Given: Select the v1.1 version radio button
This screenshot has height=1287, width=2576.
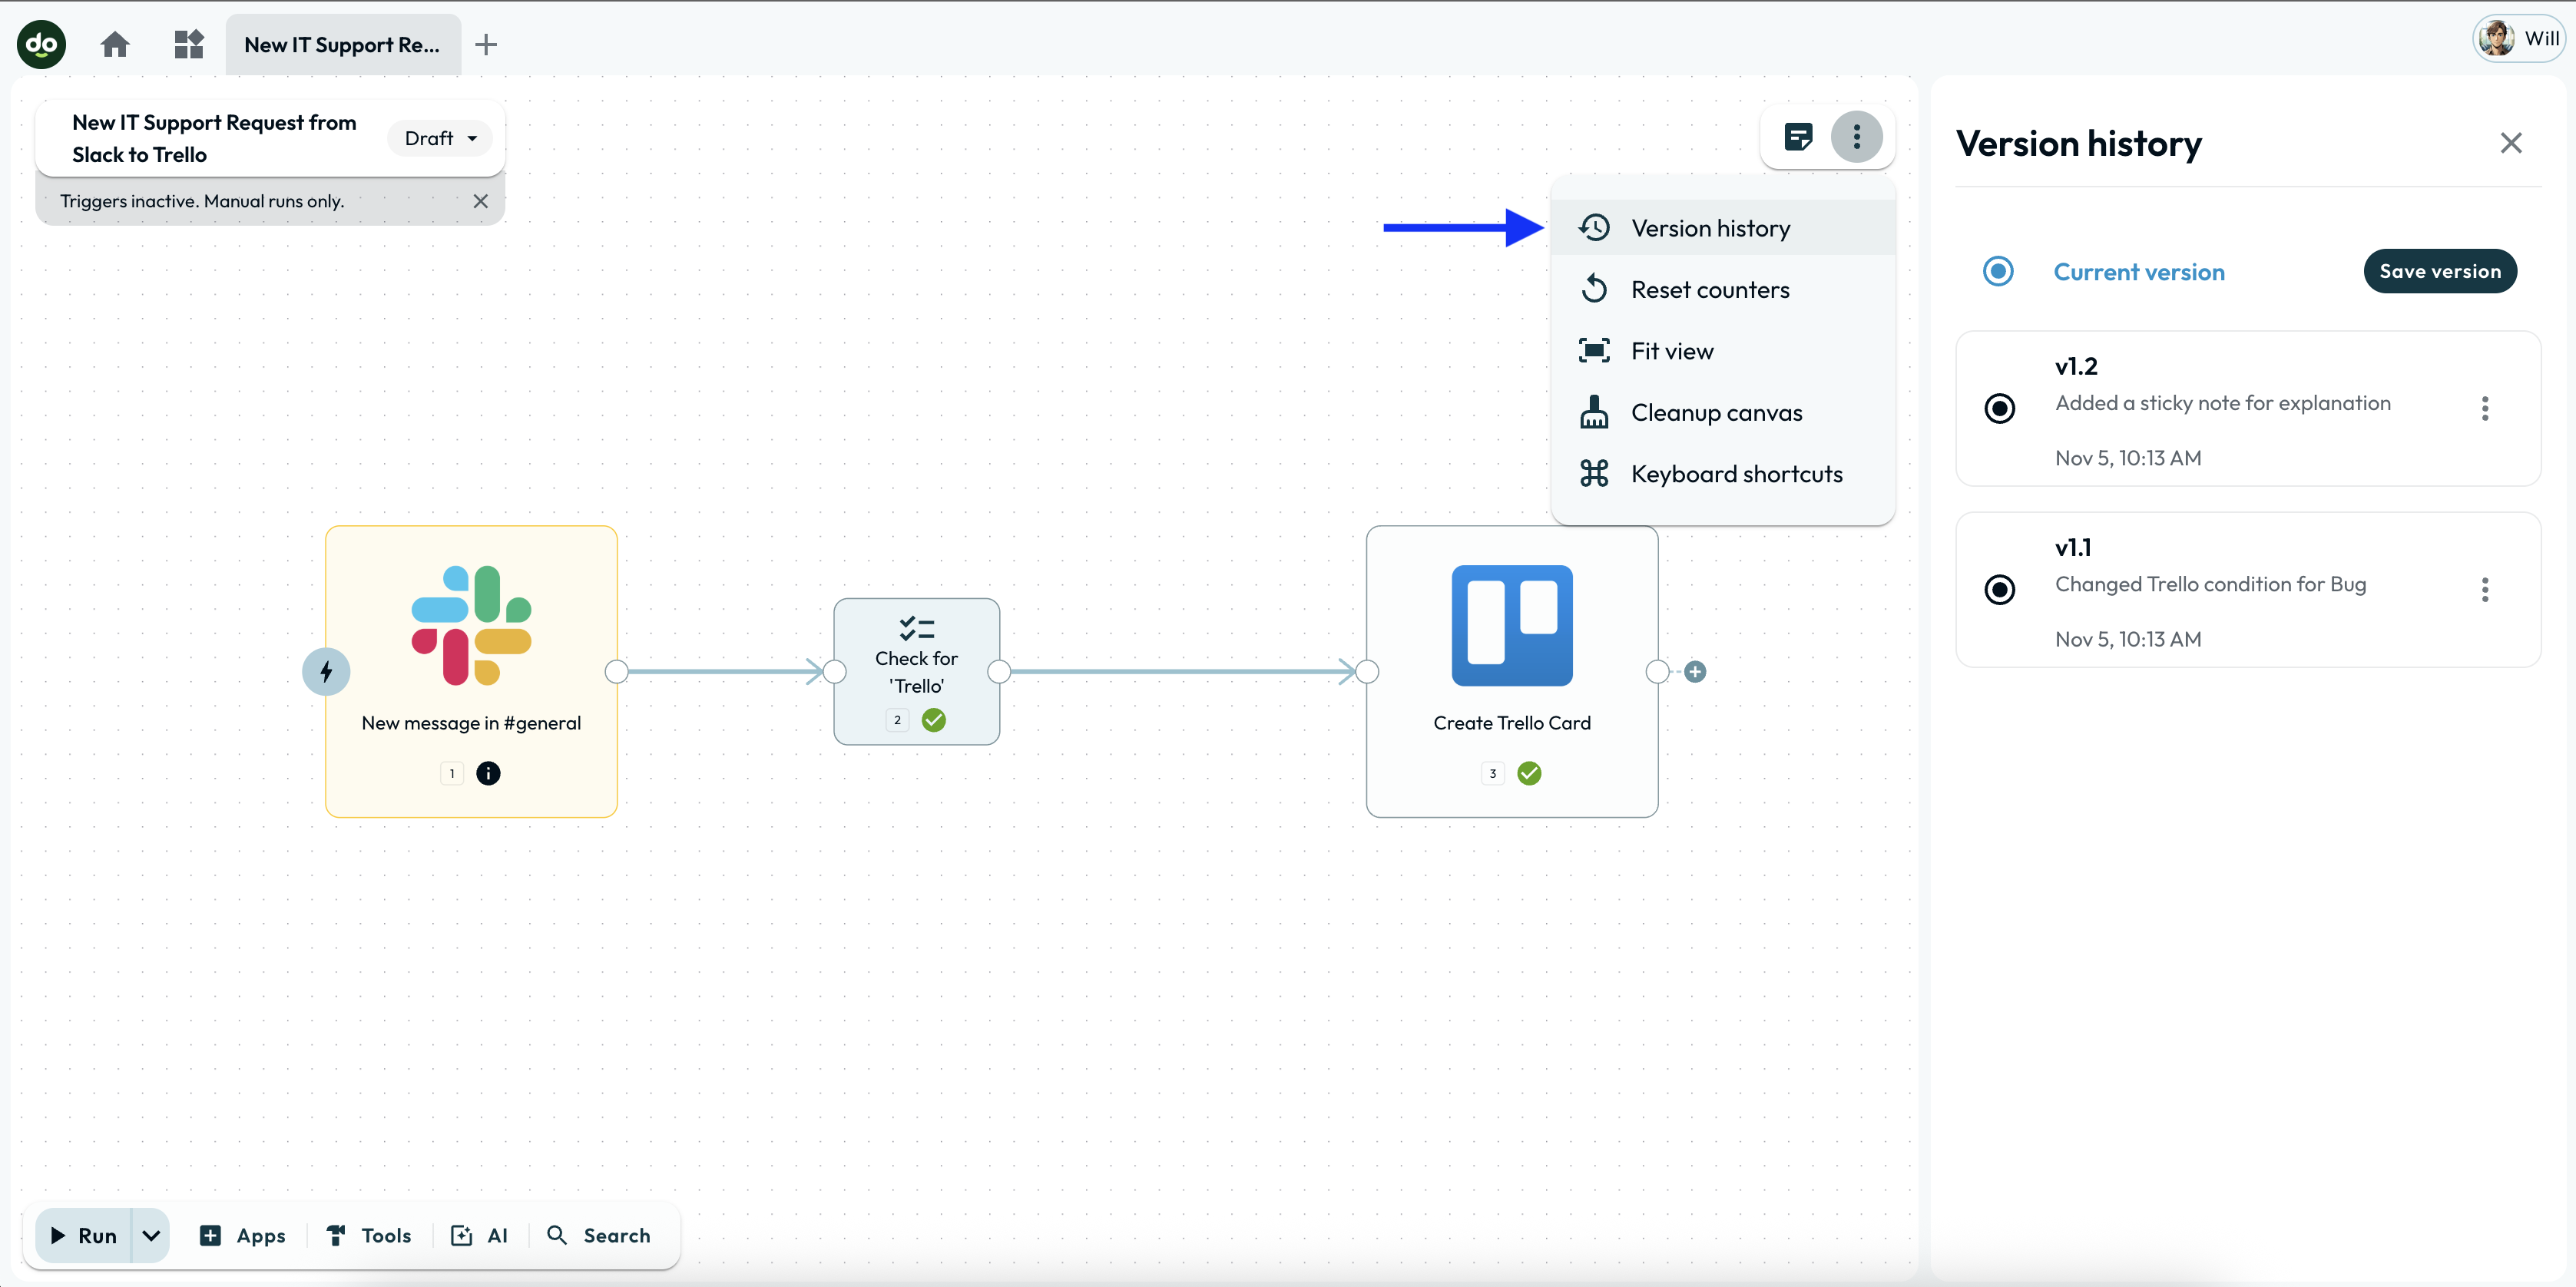Looking at the screenshot, I should point(1999,589).
